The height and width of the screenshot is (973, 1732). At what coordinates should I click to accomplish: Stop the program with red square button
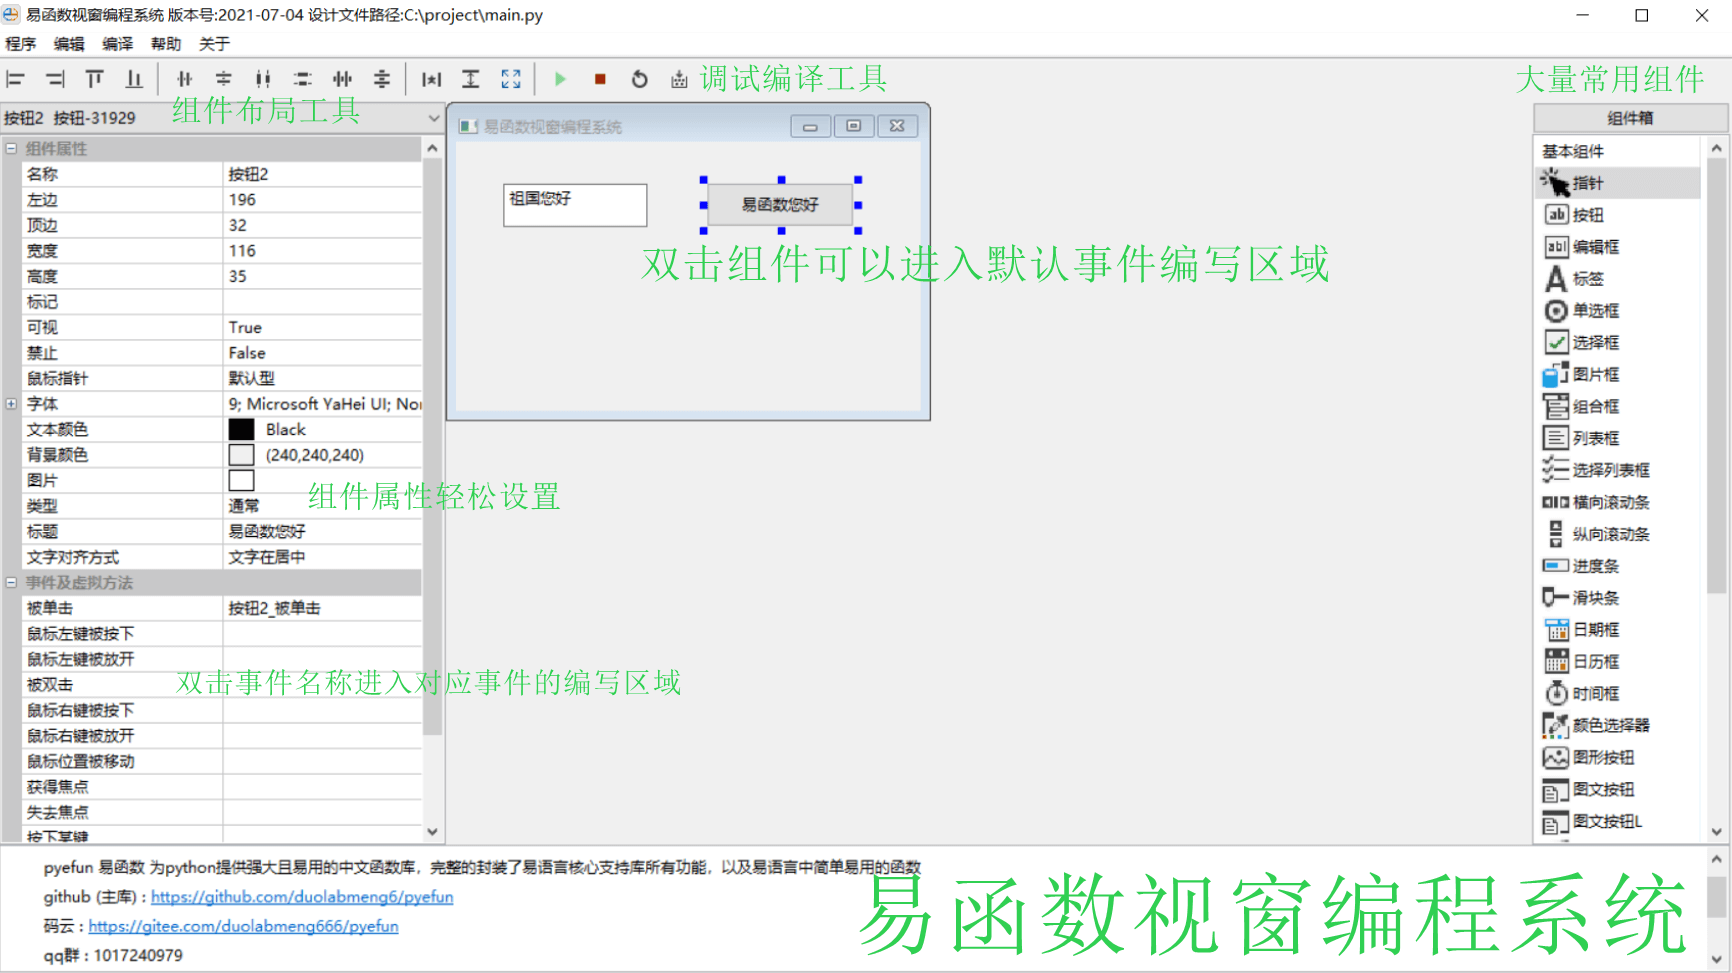600,79
